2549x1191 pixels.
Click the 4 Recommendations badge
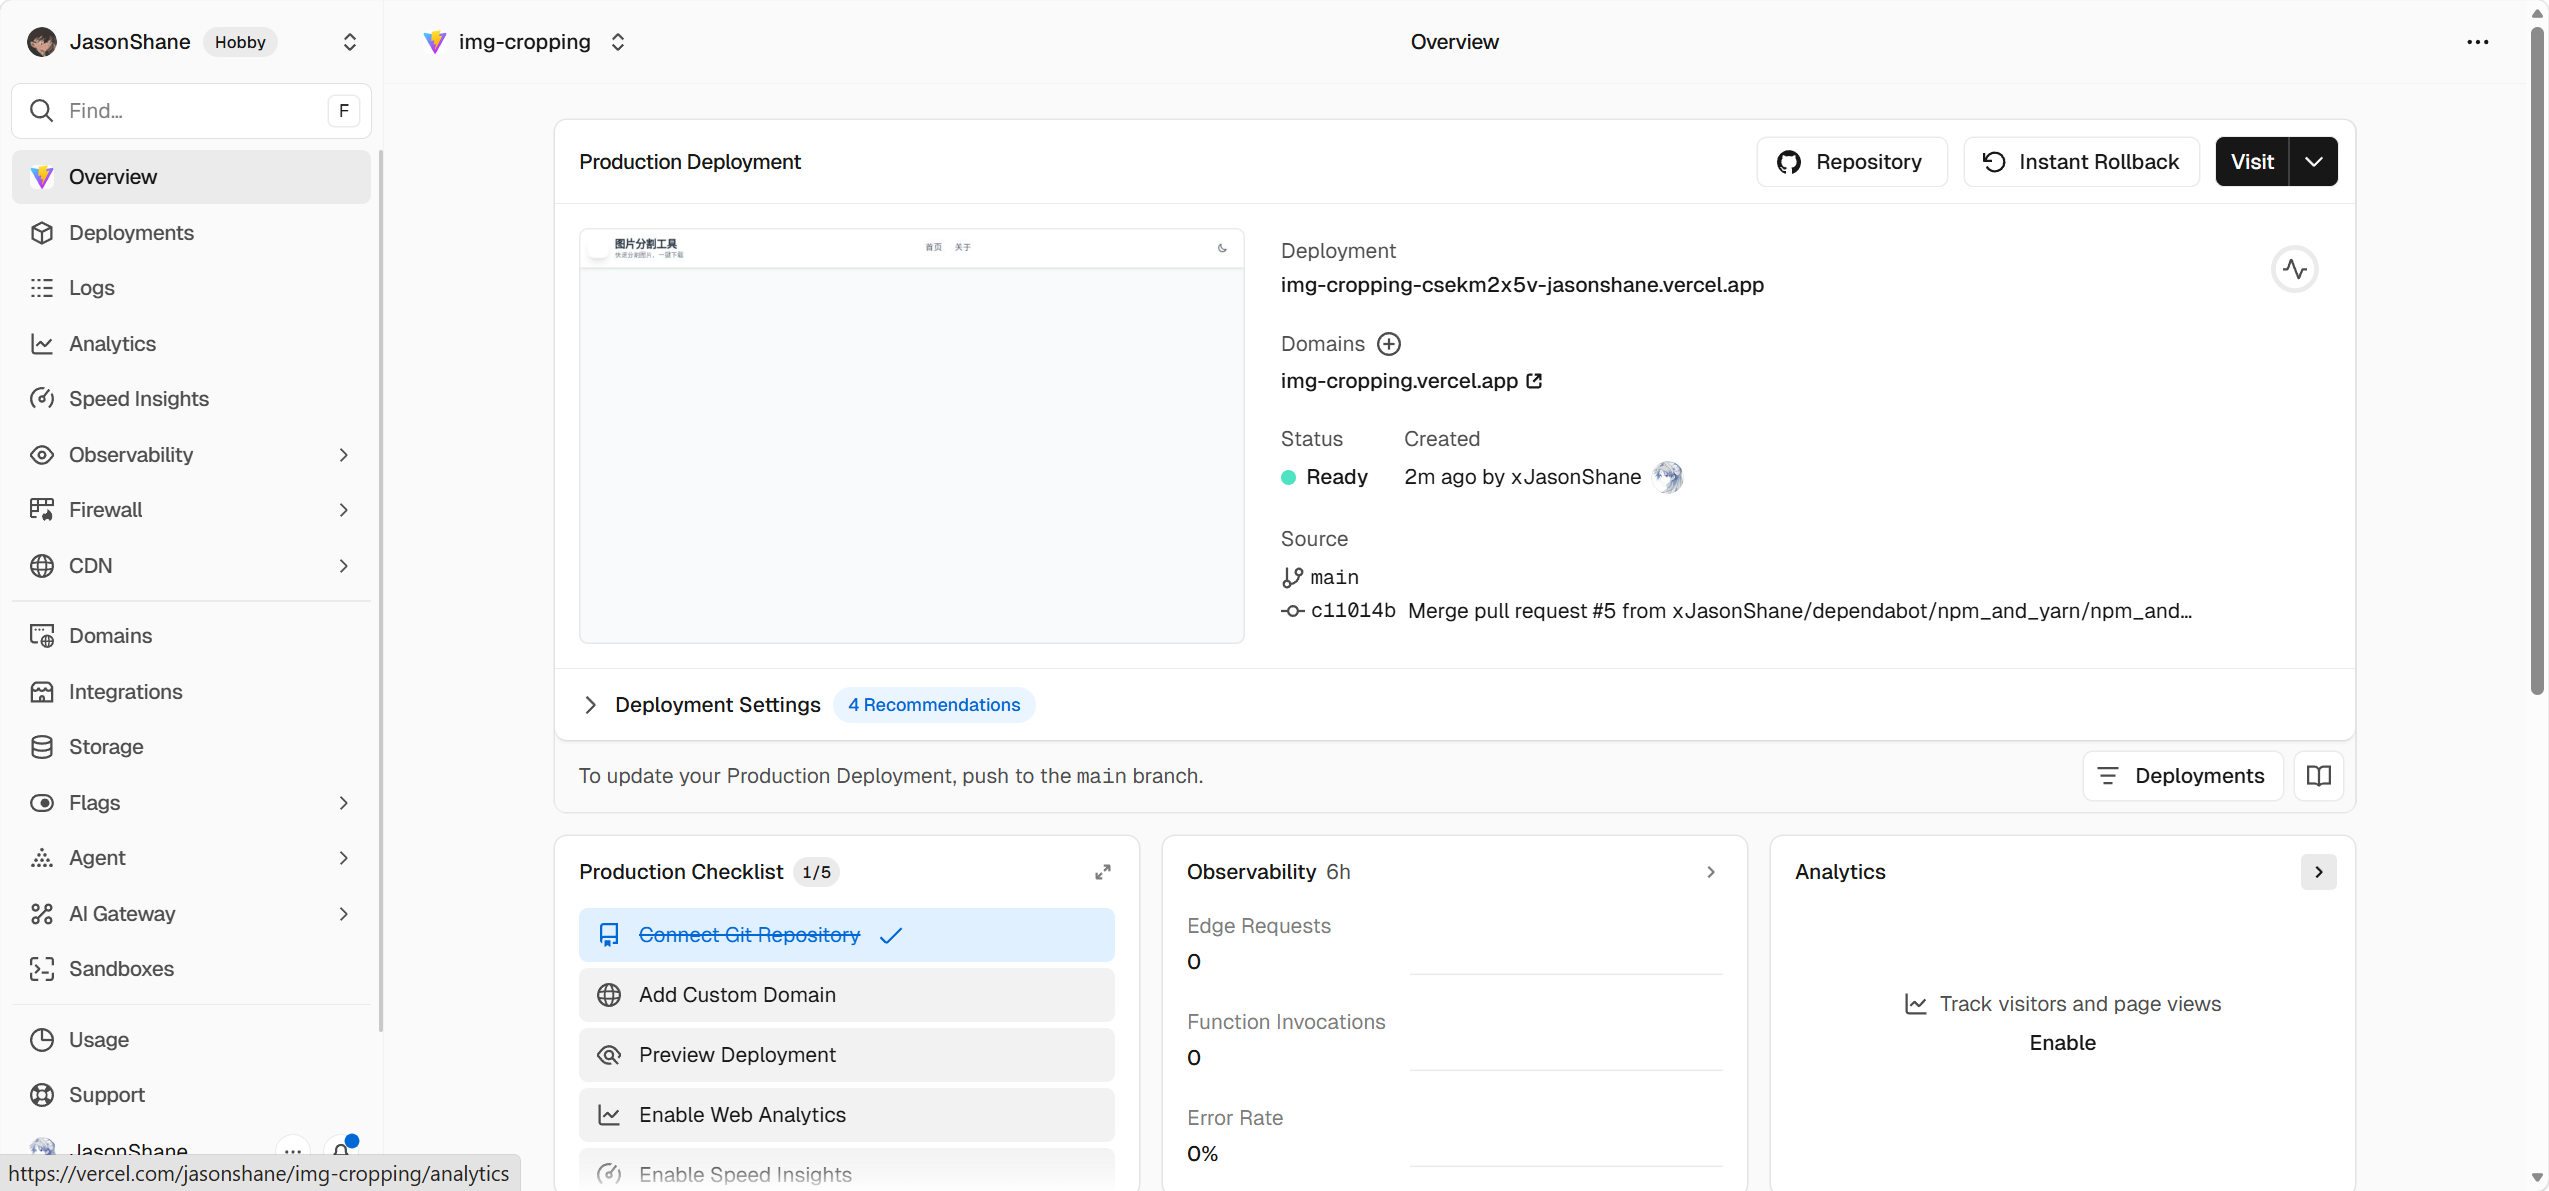(x=933, y=705)
